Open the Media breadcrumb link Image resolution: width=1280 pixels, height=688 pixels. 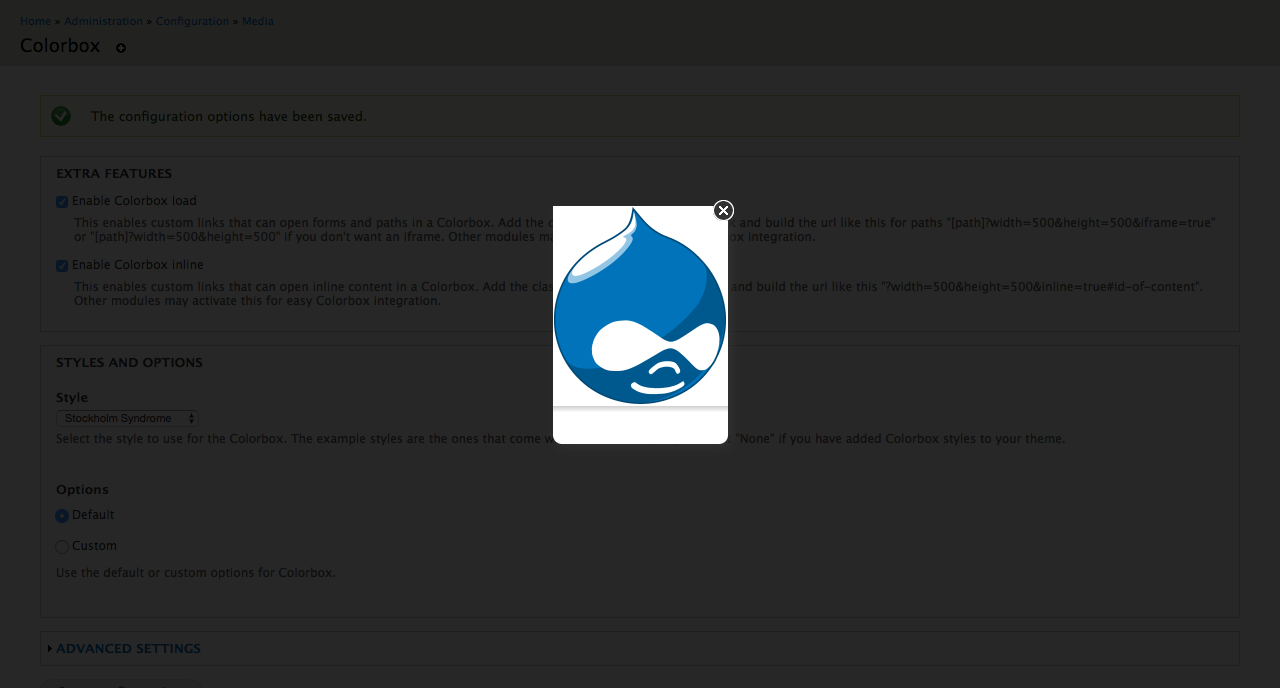(x=257, y=21)
